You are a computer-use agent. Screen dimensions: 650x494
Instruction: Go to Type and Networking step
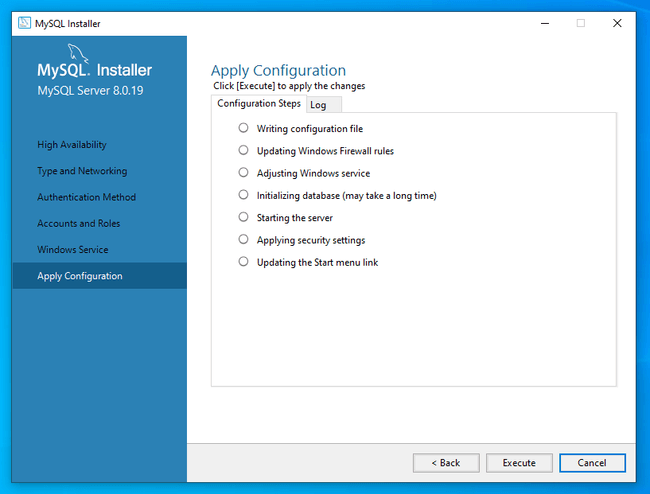[x=82, y=171]
